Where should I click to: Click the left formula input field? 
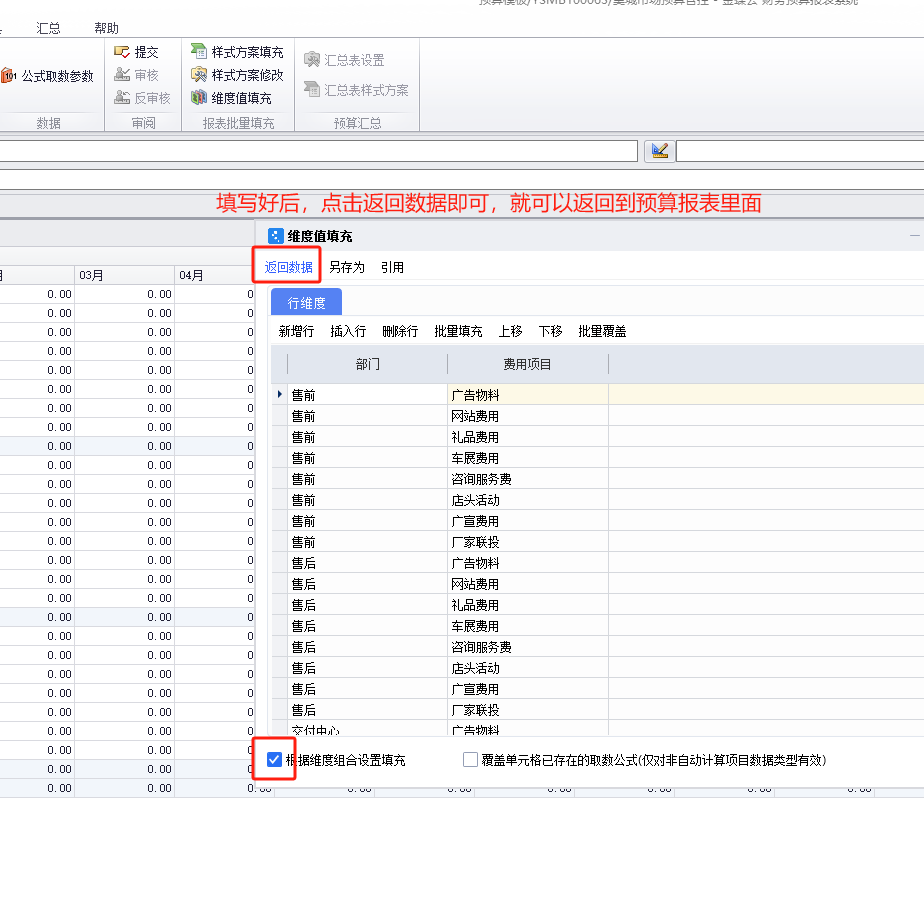pyautogui.click(x=318, y=151)
